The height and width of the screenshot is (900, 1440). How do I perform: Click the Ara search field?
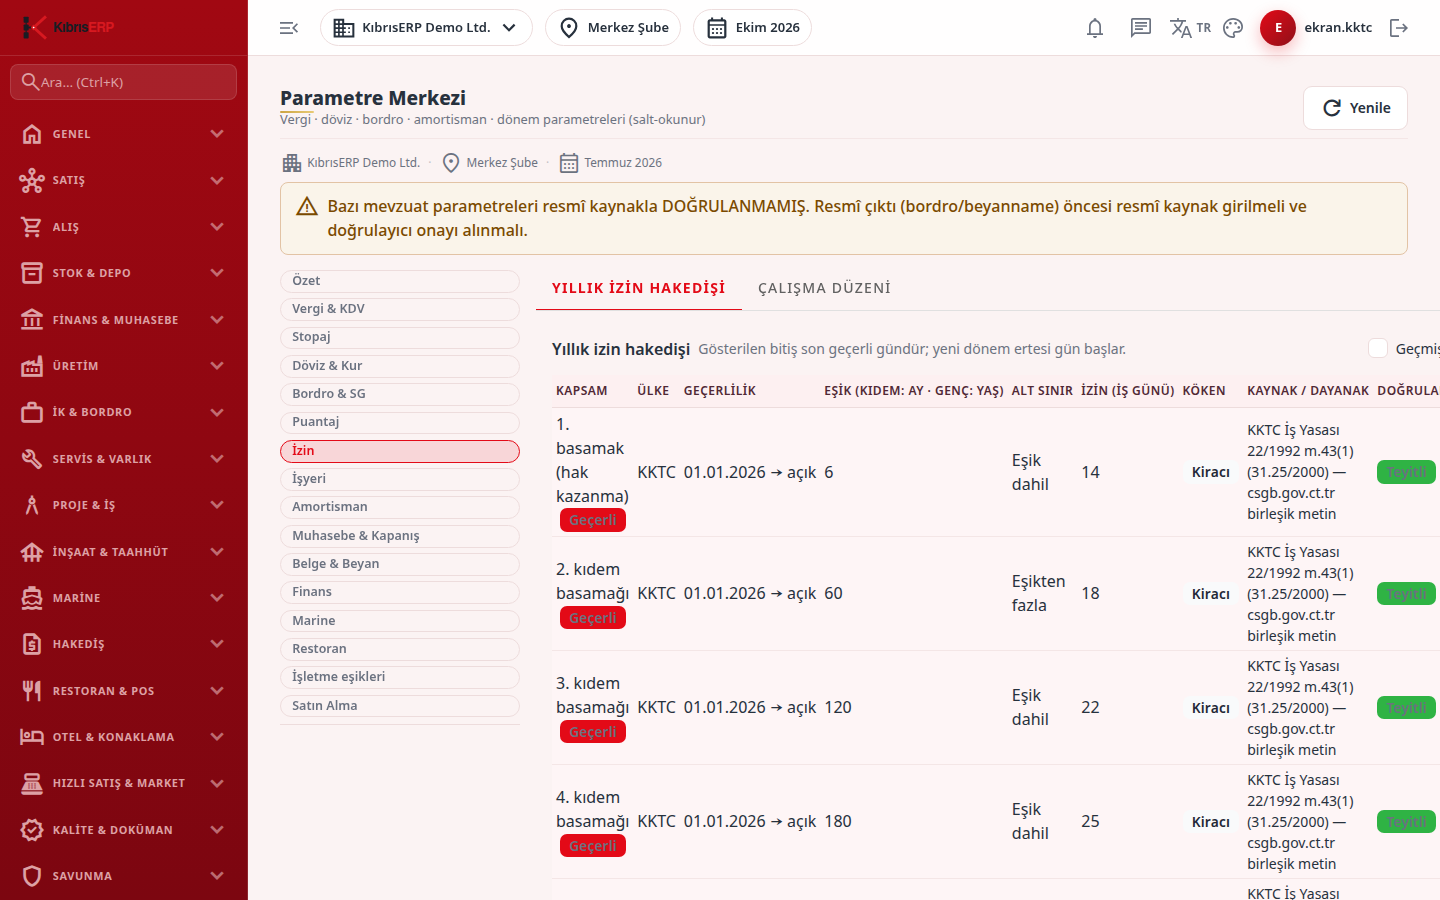(124, 82)
